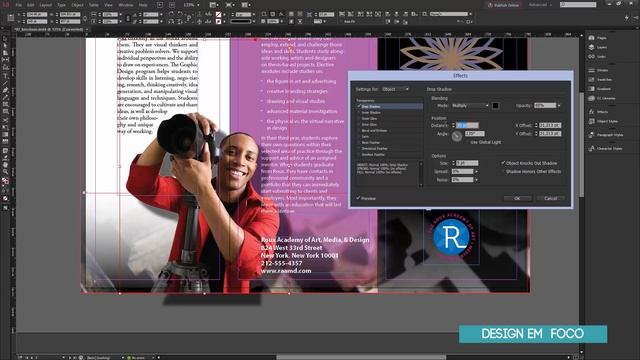Toggle the Drop Shadow effect checkbox

point(359,107)
